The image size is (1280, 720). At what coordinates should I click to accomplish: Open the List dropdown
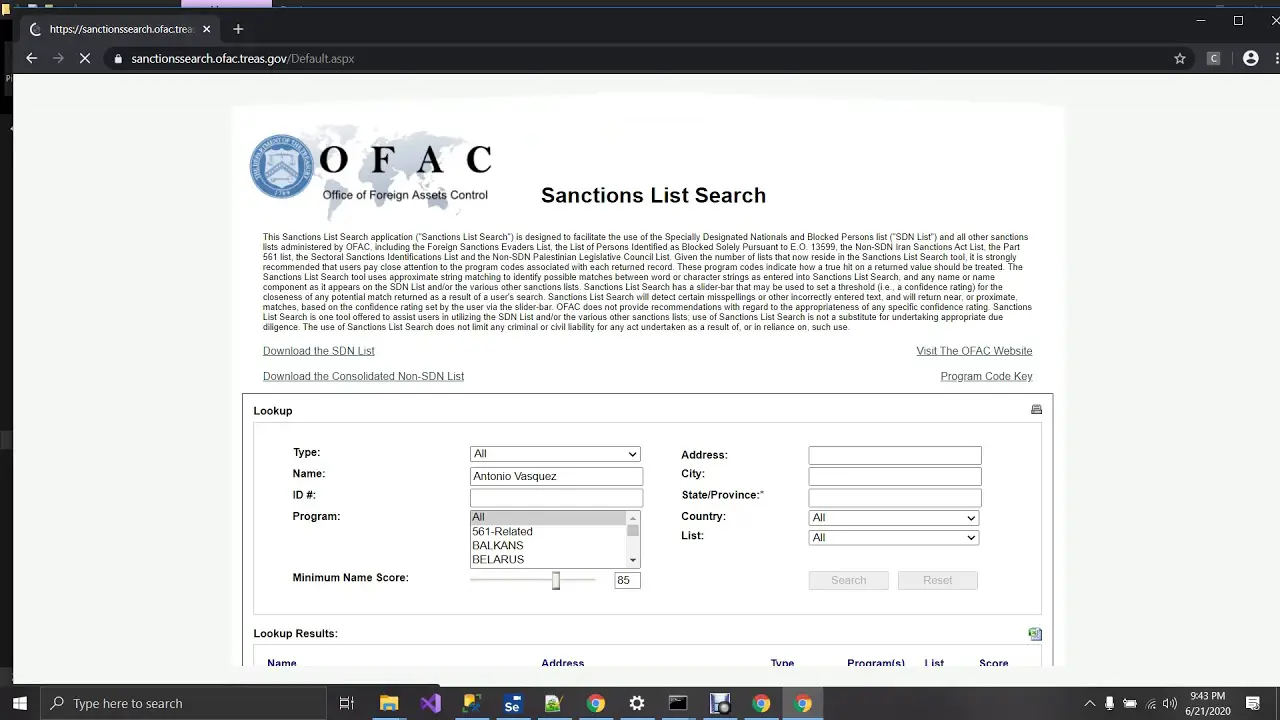pos(893,538)
